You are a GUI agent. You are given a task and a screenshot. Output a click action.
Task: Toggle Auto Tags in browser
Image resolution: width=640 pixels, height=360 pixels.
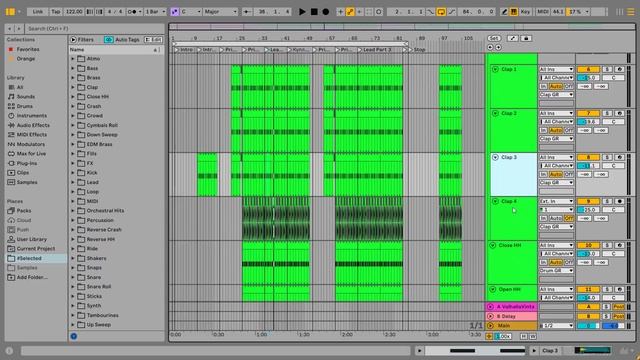tap(122, 40)
